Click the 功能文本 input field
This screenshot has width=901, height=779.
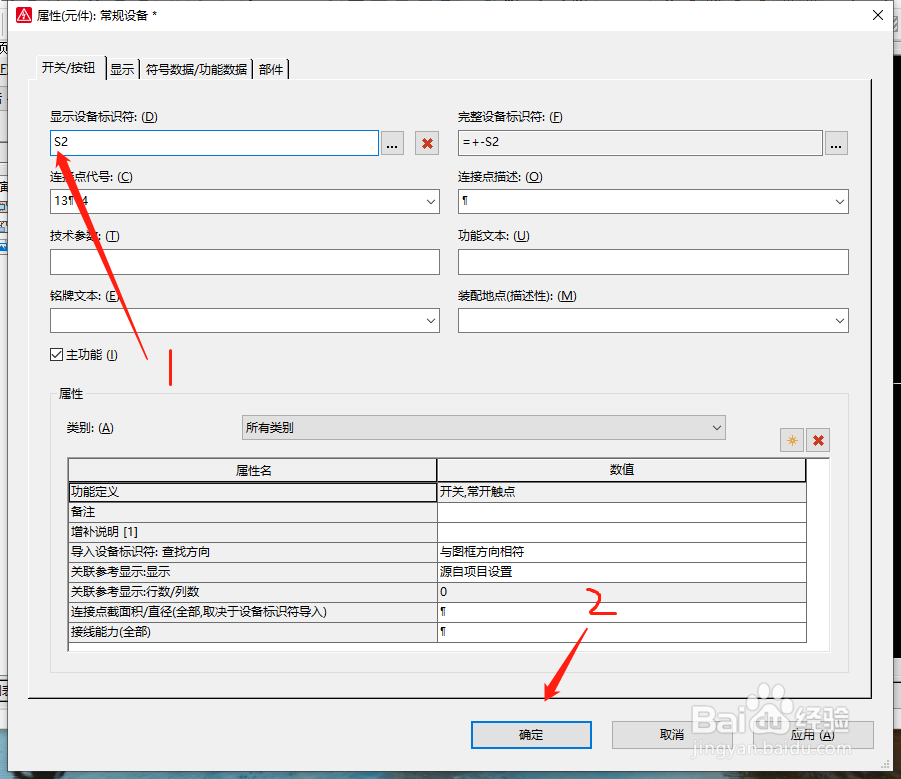pyautogui.click(x=653, y=262)
